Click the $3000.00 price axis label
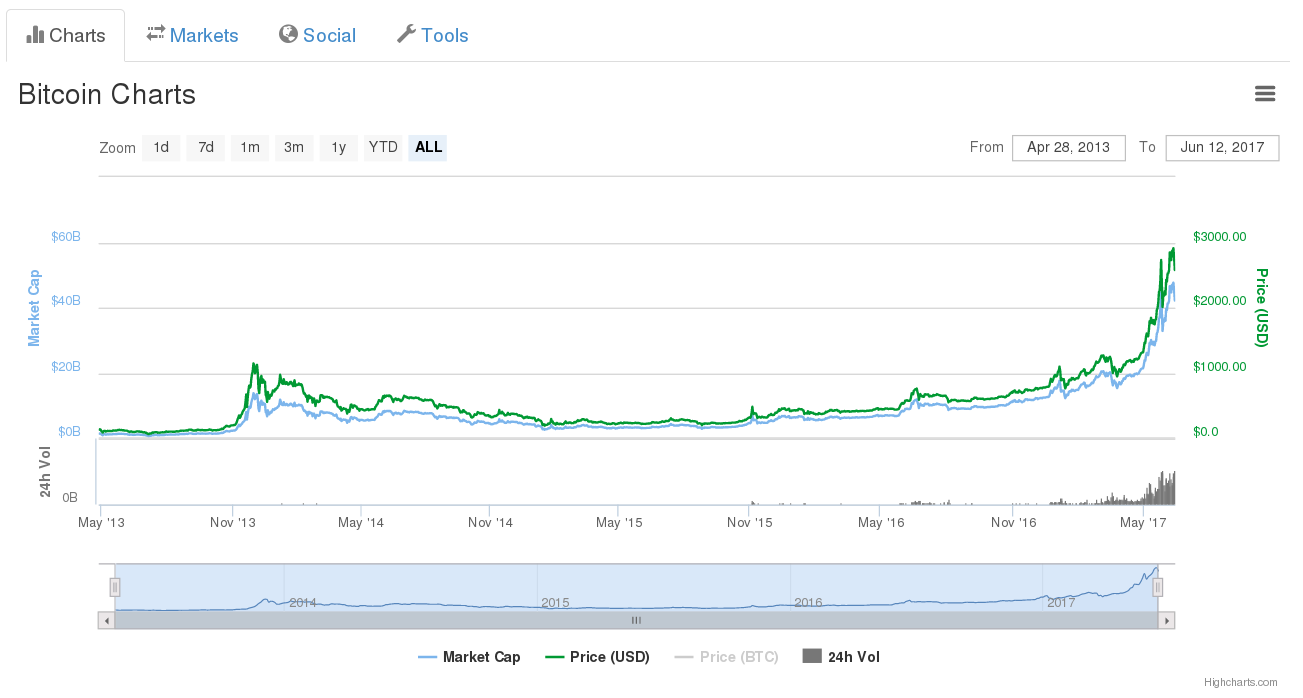 1220,237
